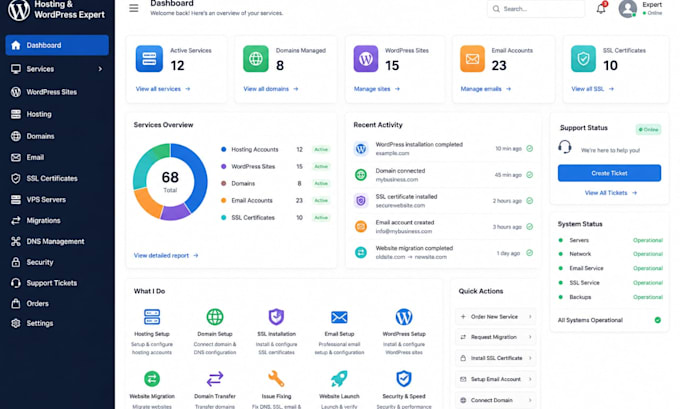Follow the View all SSL link
This screenshot has width=680, height=409.
(592, 89)
